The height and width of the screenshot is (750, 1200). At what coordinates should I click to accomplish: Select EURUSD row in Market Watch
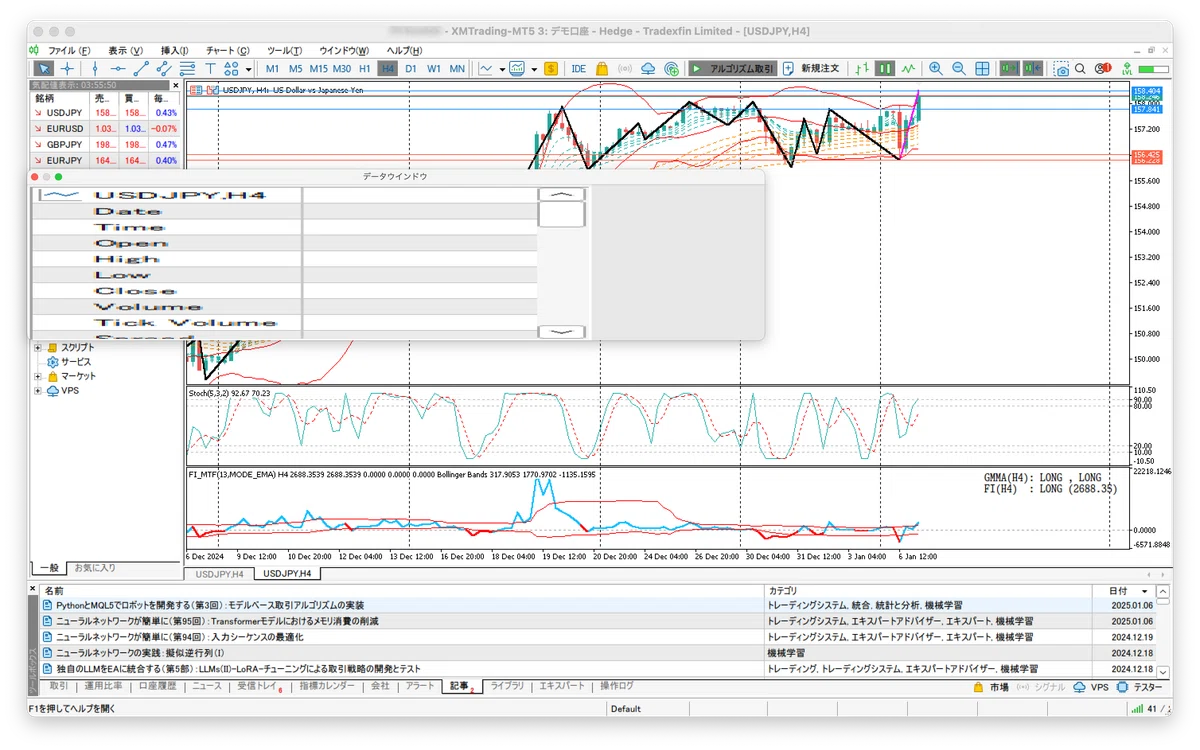pos(106,129)
